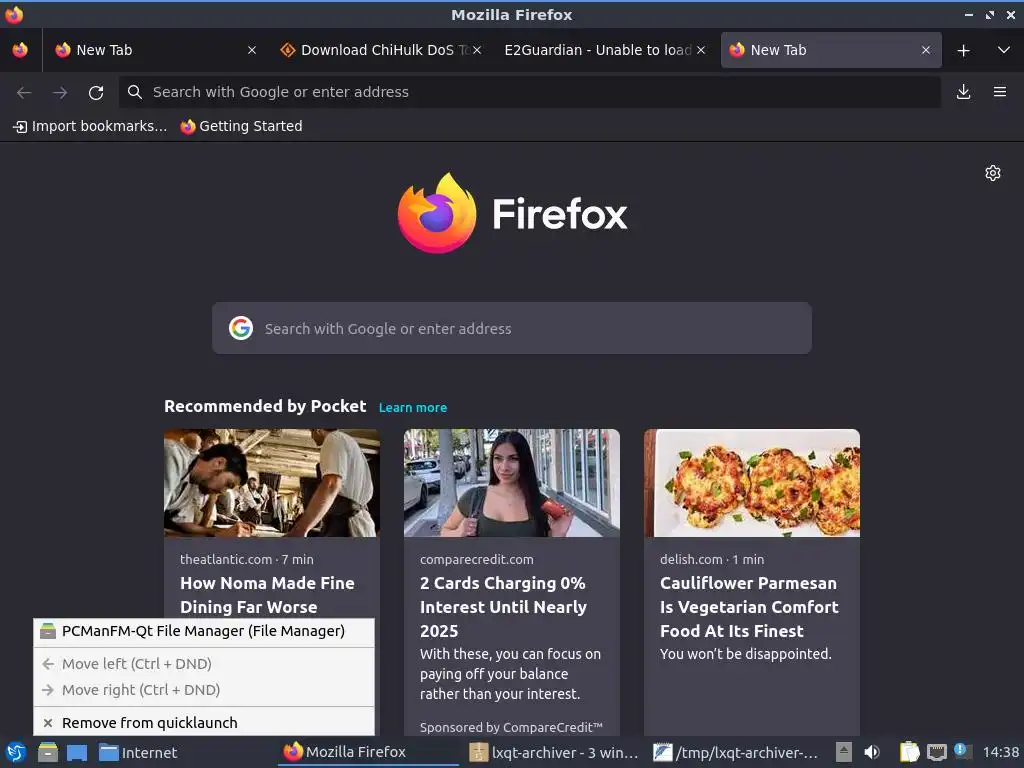Choose Remove from quicklaunch
This screenshot has width=1024, height=768.
204,723
